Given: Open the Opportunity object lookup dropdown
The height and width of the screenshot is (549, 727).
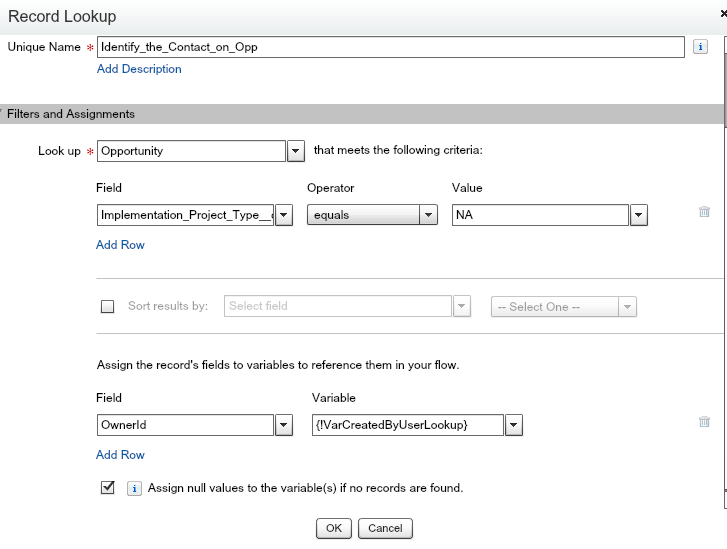Looking at the screenshot, I should click(295, 151).
